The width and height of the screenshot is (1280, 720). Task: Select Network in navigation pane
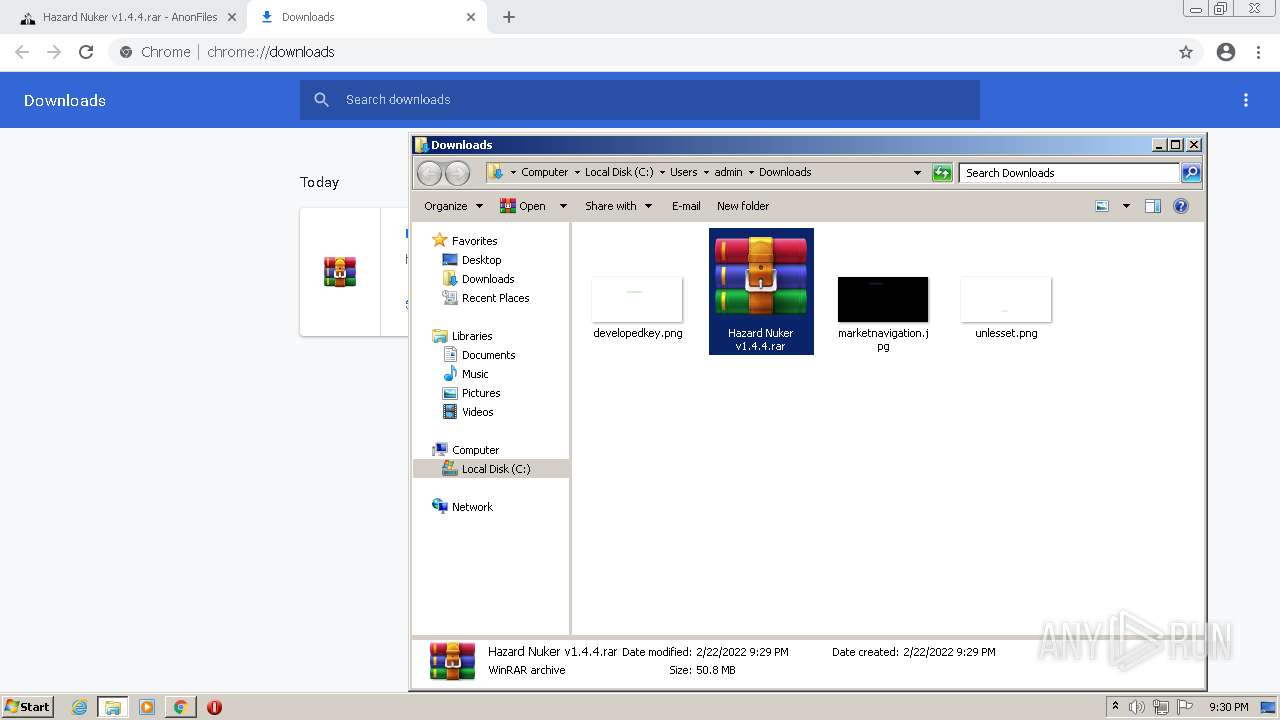click(x=472, y=507)
